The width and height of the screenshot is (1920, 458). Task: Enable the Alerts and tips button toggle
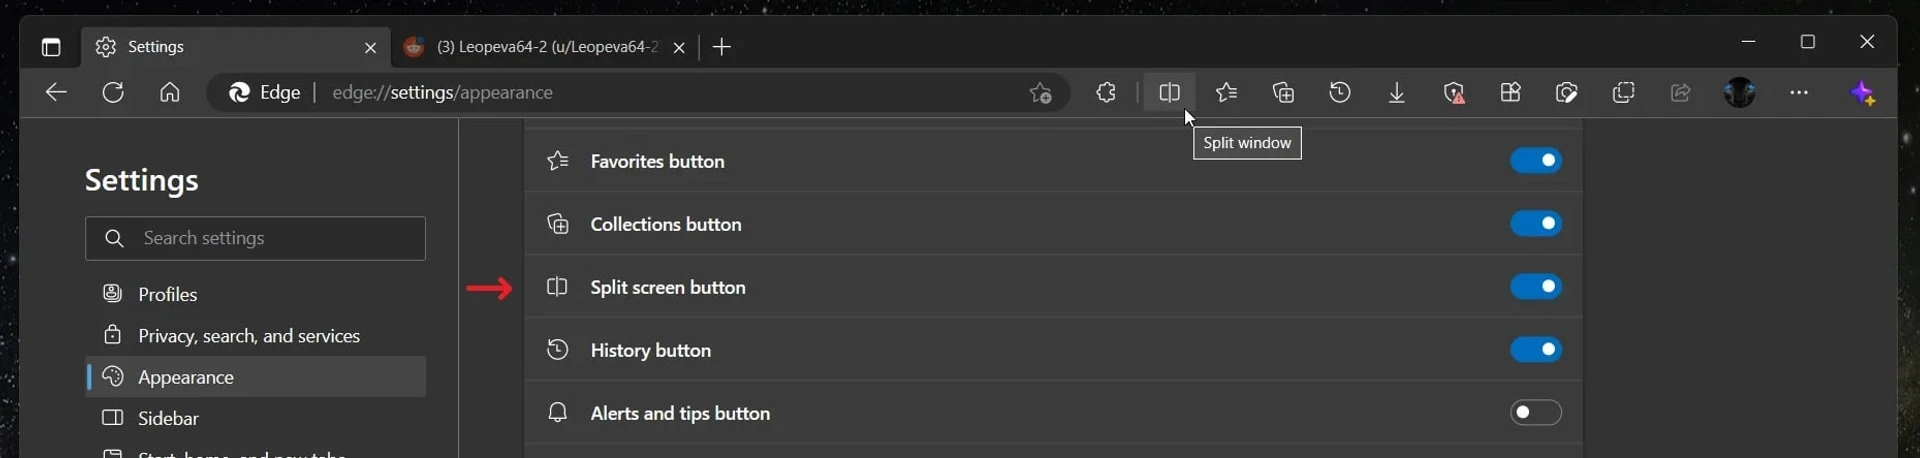(1536, 413)
